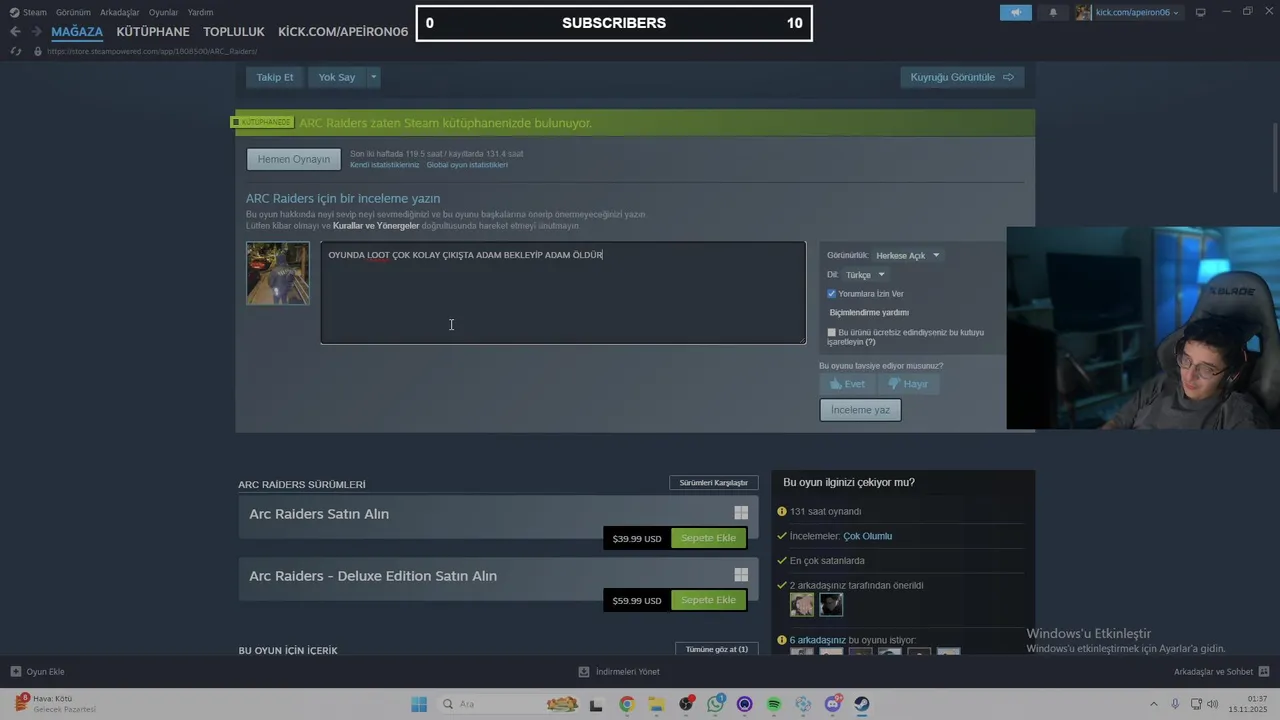Open Kendi istatistikleriniz link
Image resolution: width=1280 pixels, height=720 pixels.
[x=385, y=165]
